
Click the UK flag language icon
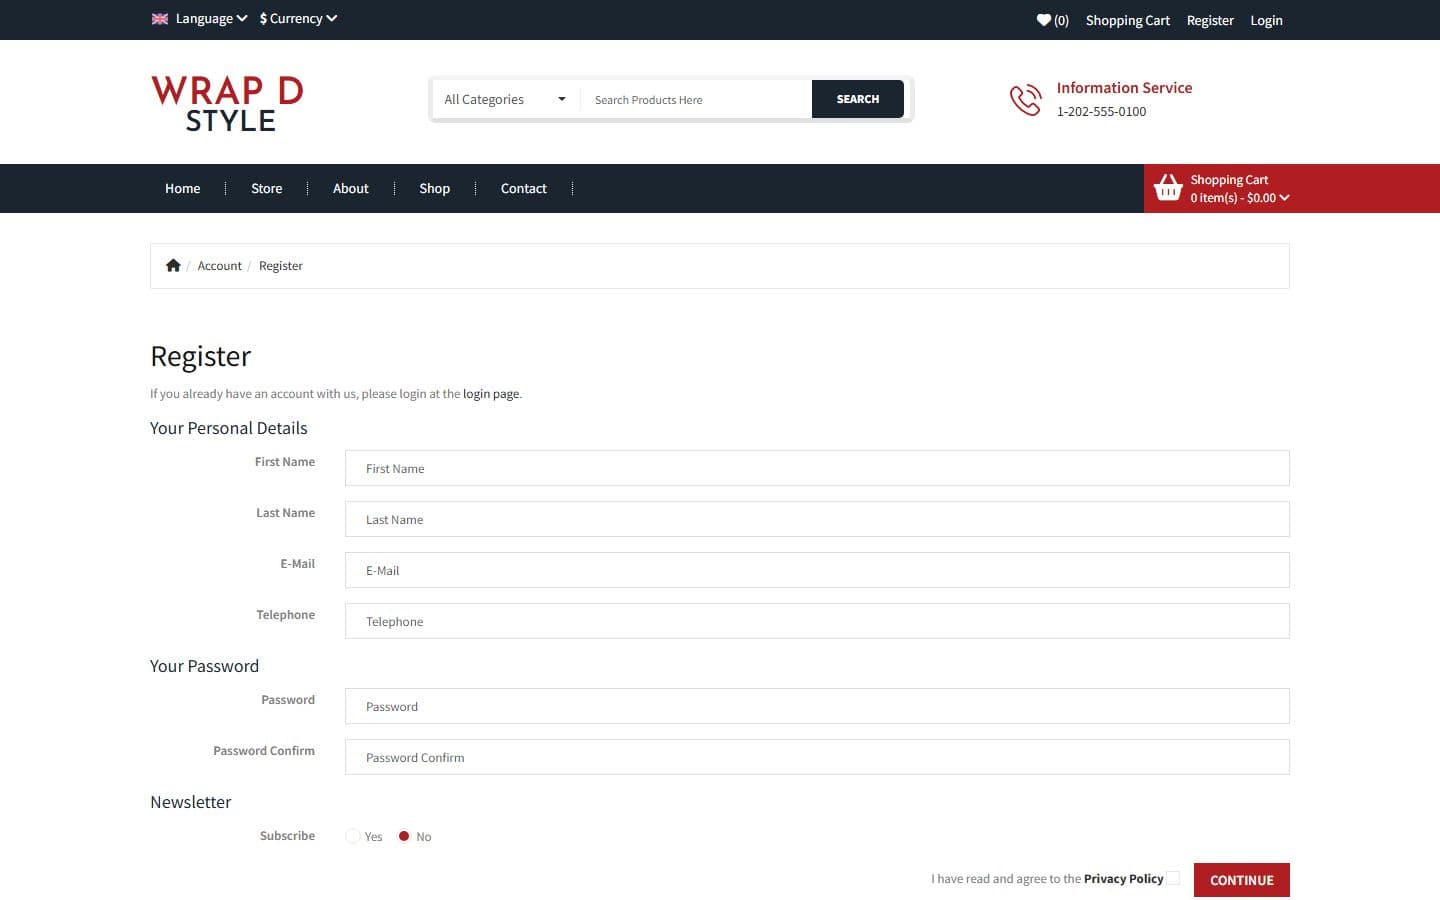(160, 18)
